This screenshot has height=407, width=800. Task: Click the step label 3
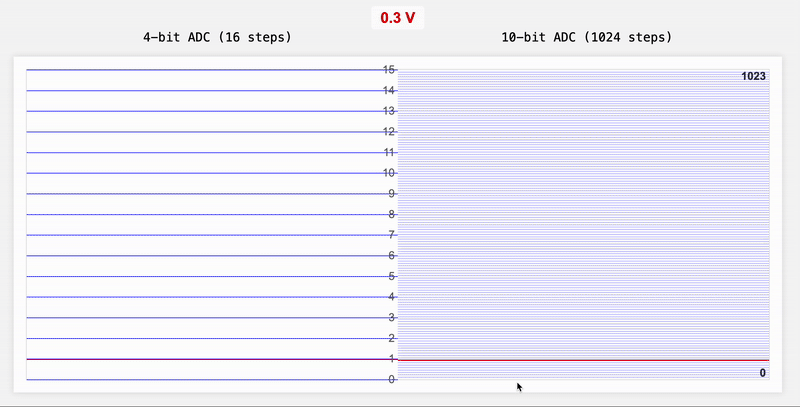coord(392,318)
